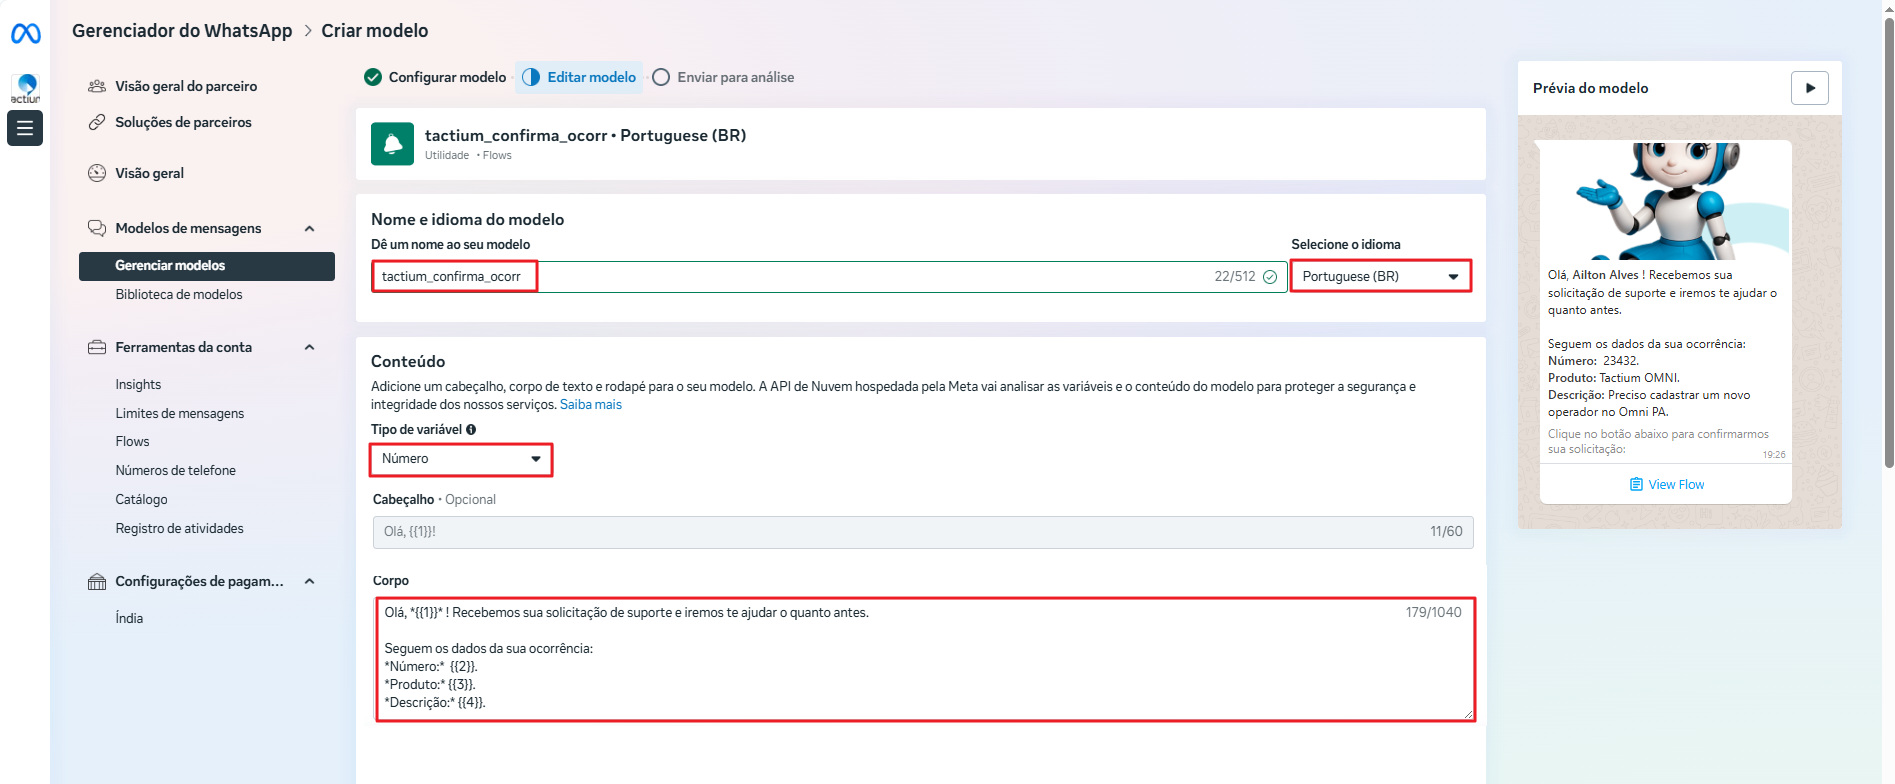Screen dimensions: 1895x784
Task: Select the Enviar para análise step
Action: [x=723, y=77]
